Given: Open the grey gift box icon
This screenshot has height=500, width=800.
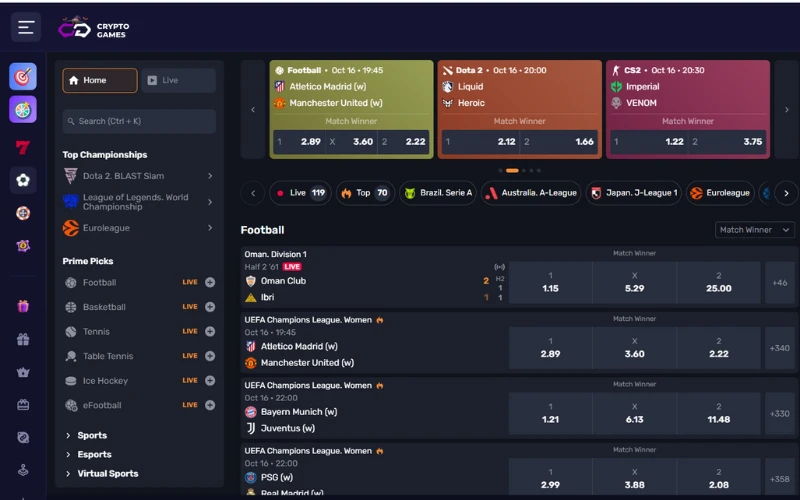Looking at the screenshot, I should [x=23, y=339].
